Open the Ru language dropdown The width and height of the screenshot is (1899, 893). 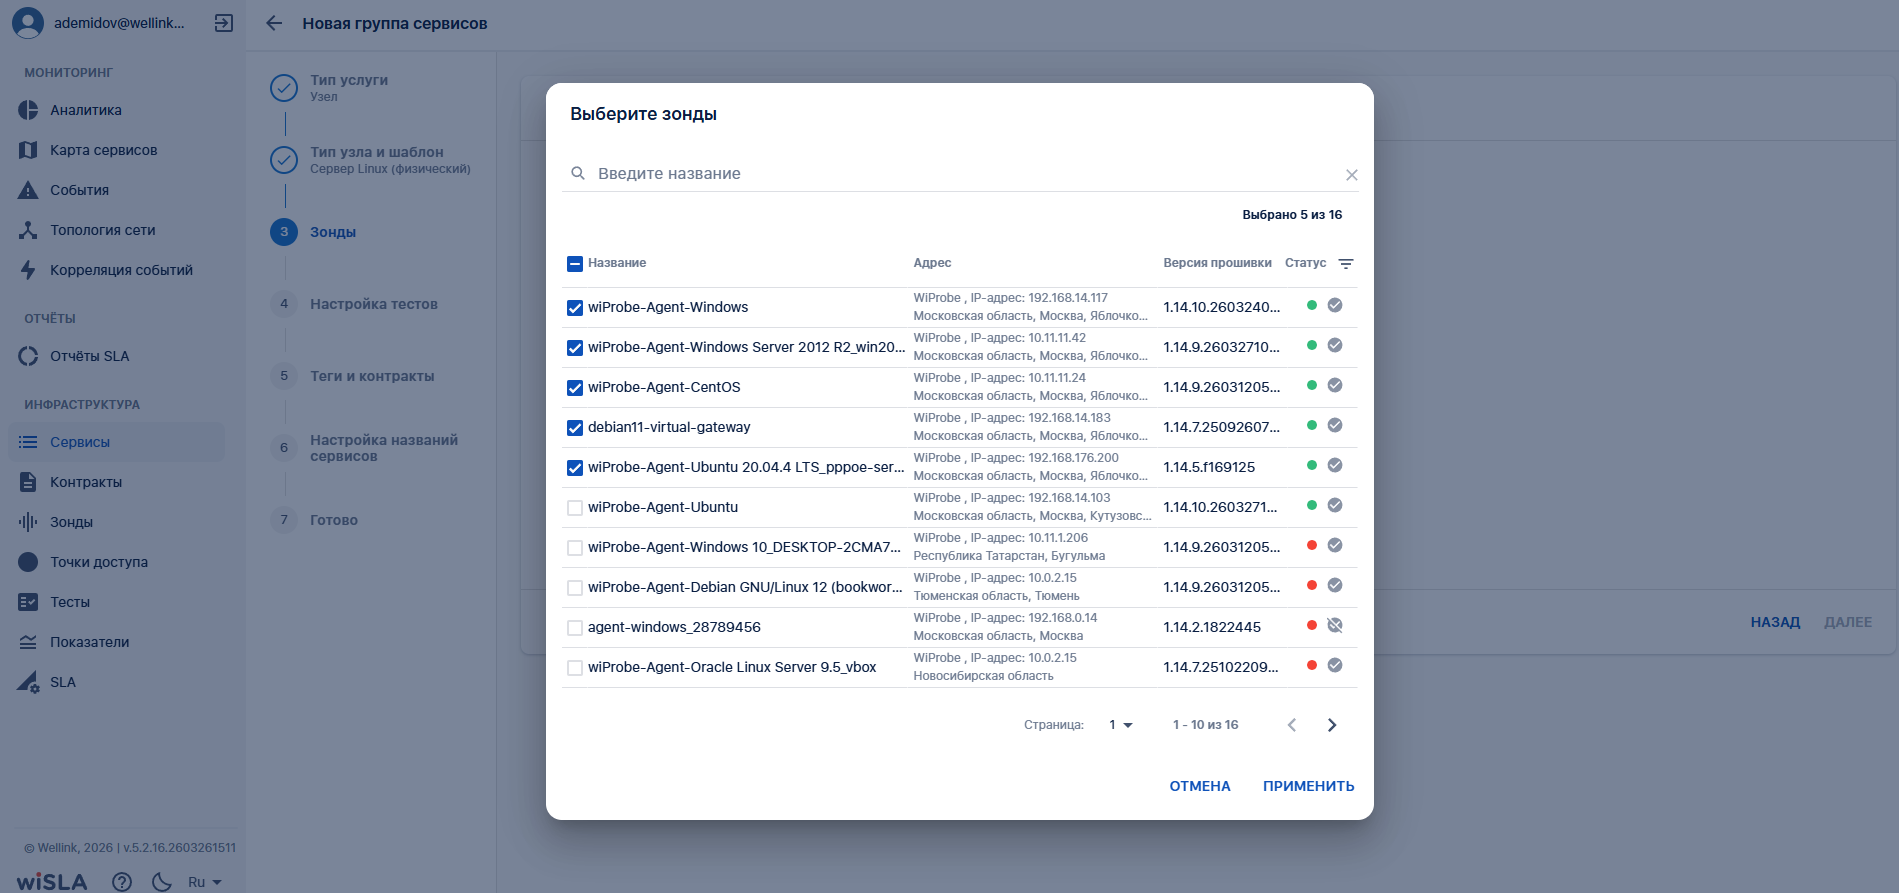pos(205,882)
